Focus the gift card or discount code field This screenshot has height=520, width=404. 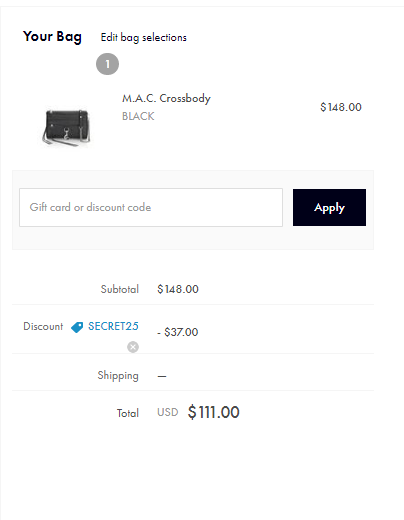tap(151, 207)
